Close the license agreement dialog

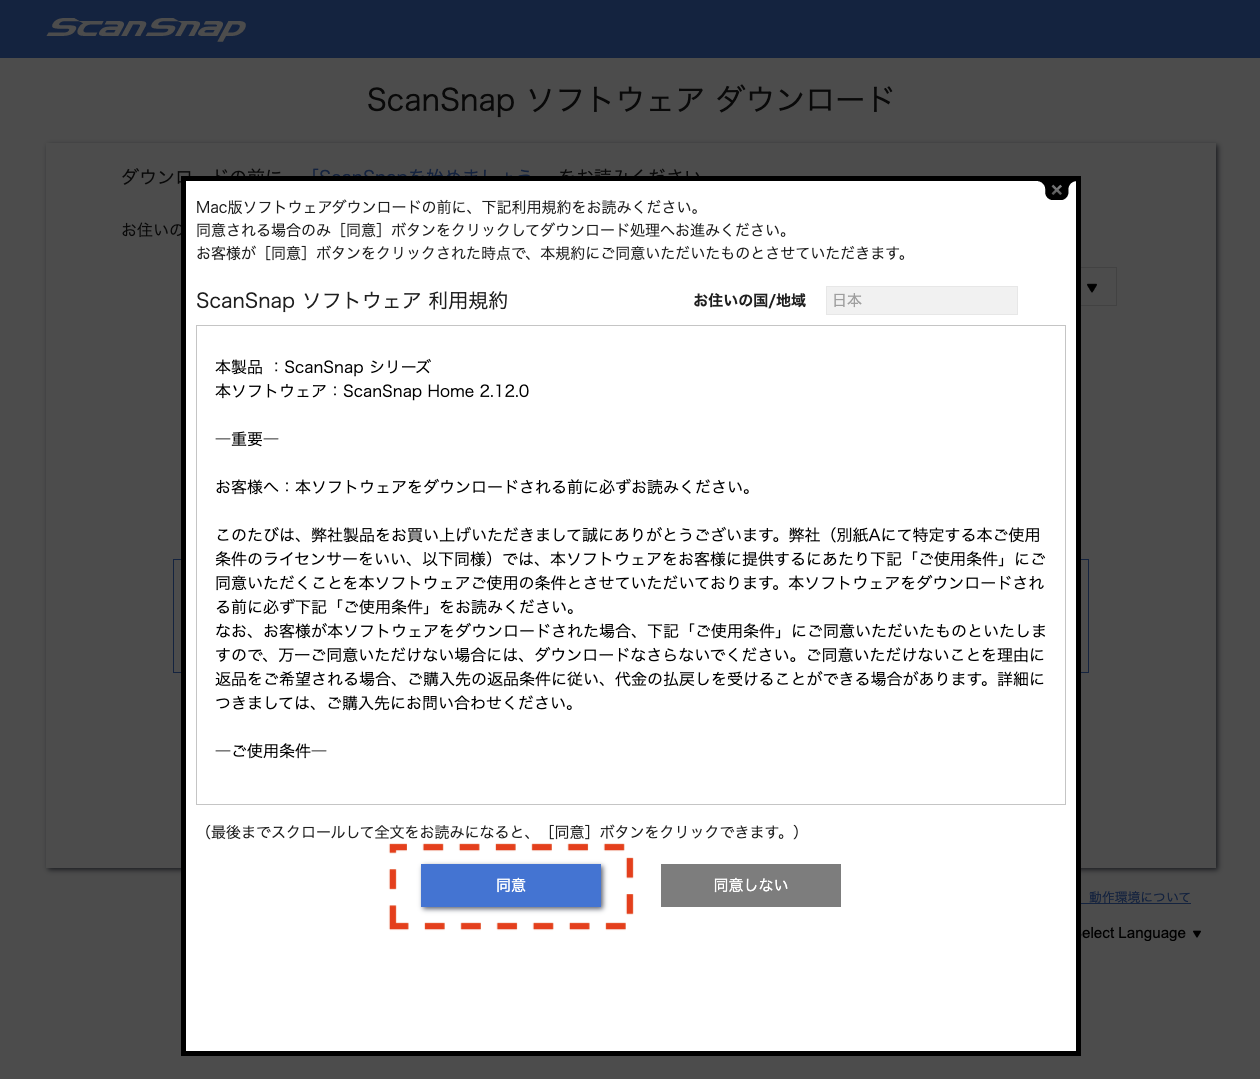[1056, 190]
